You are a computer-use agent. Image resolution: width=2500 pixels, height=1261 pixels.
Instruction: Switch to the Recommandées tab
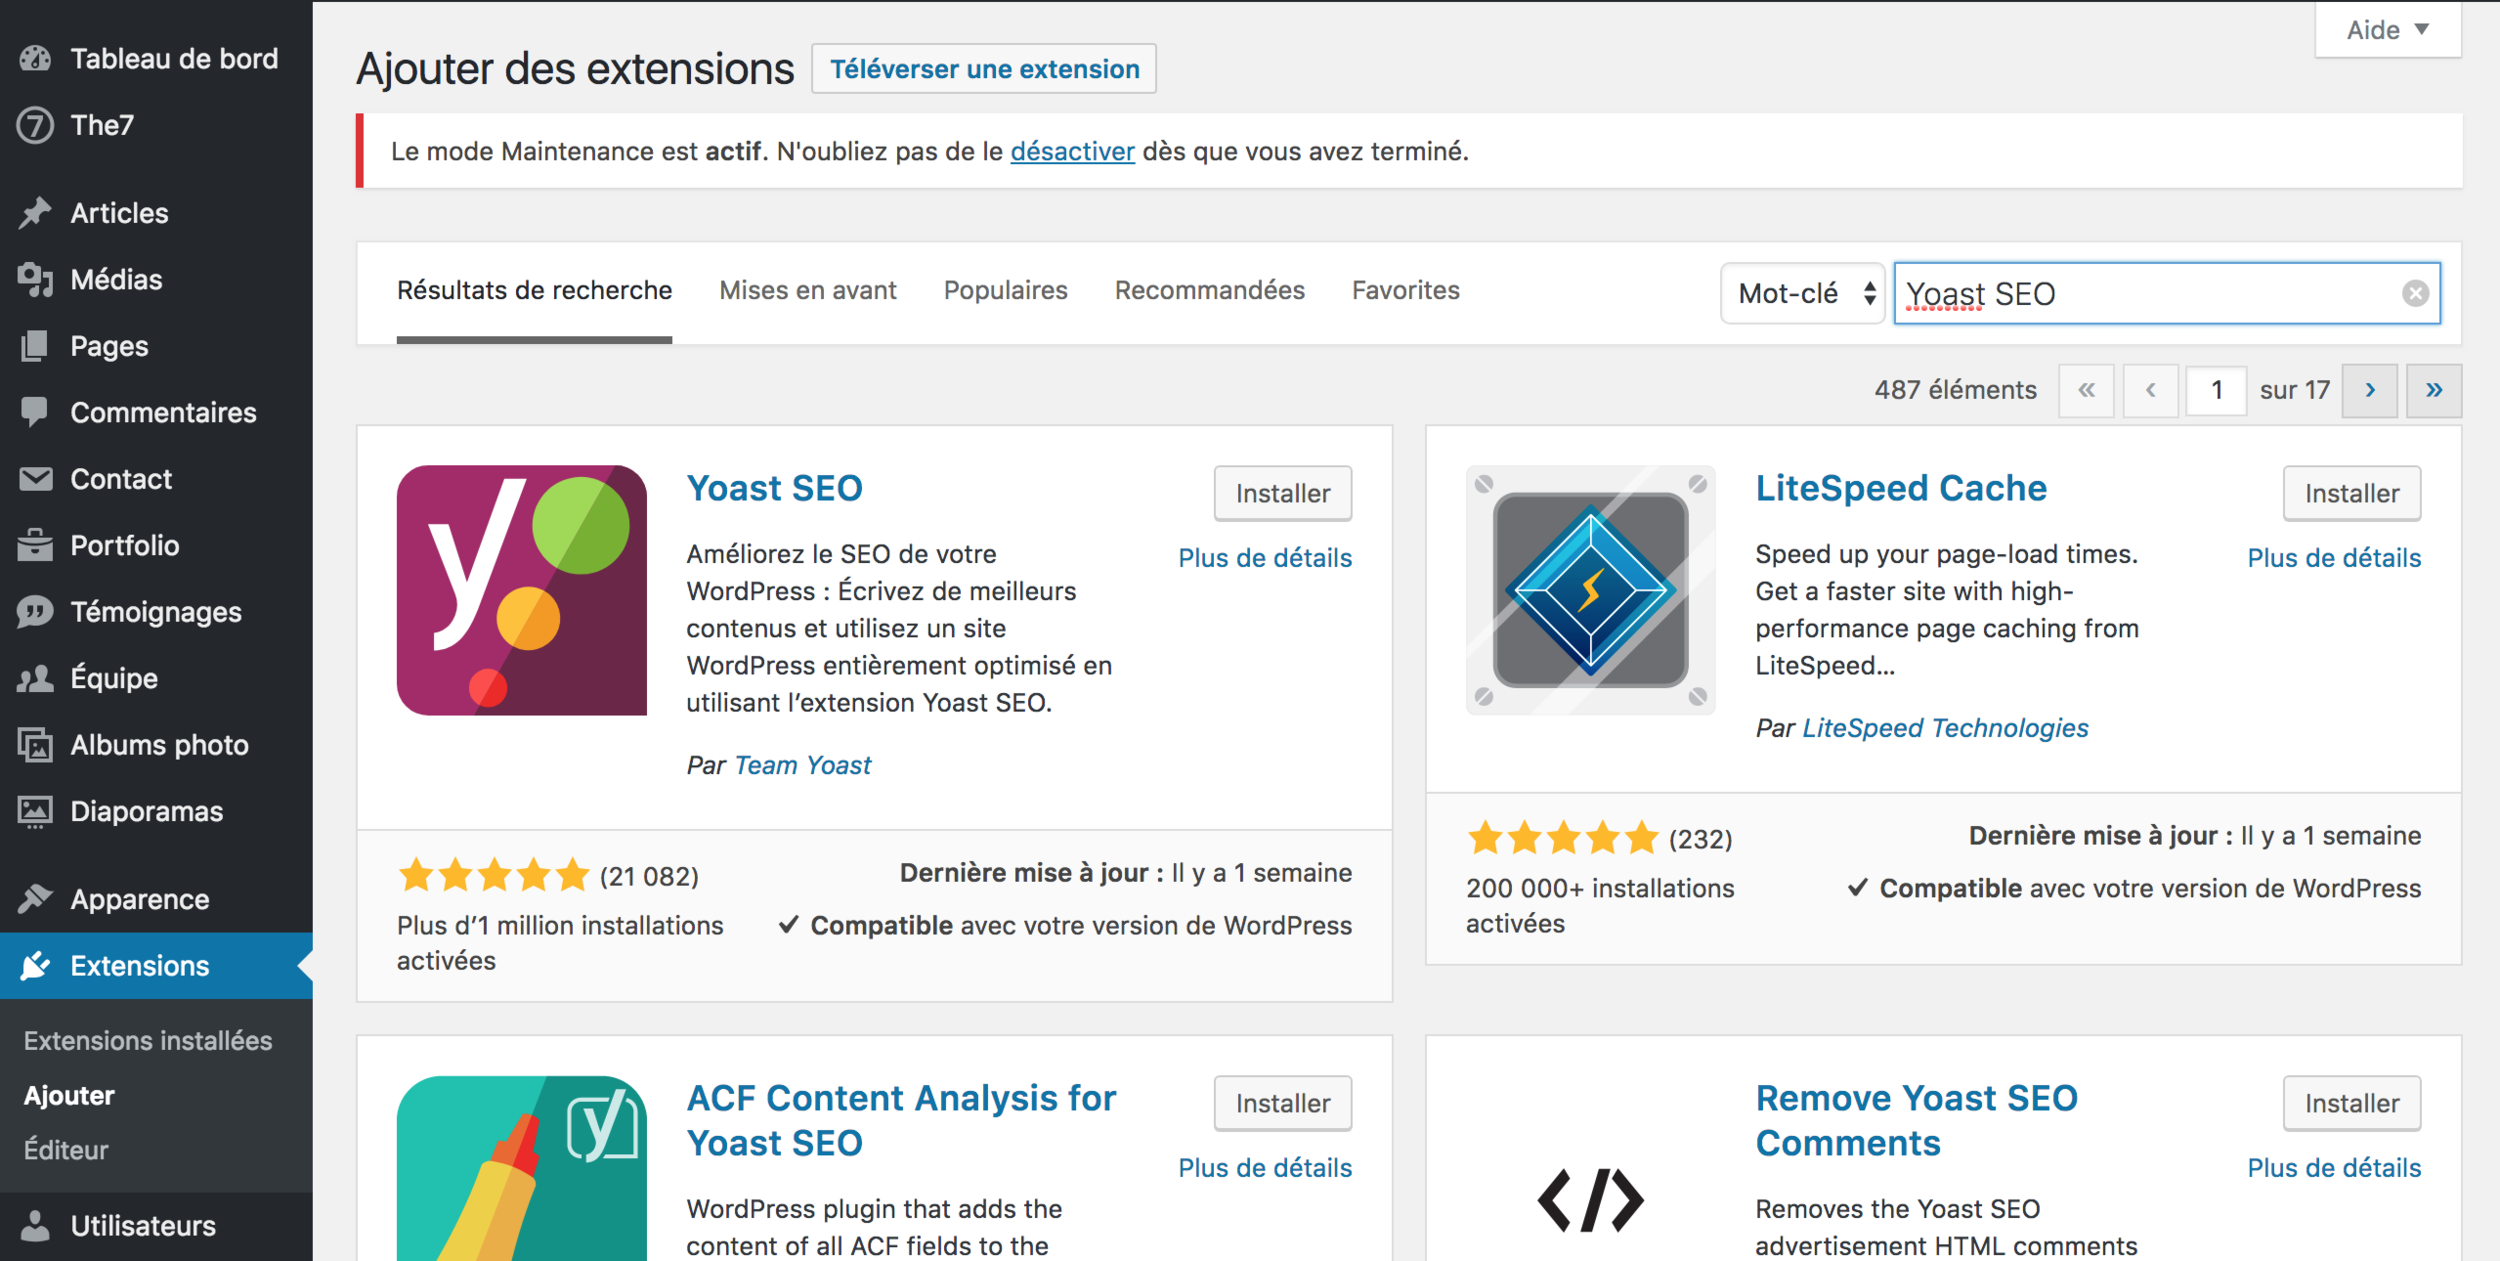[1209, 290]
